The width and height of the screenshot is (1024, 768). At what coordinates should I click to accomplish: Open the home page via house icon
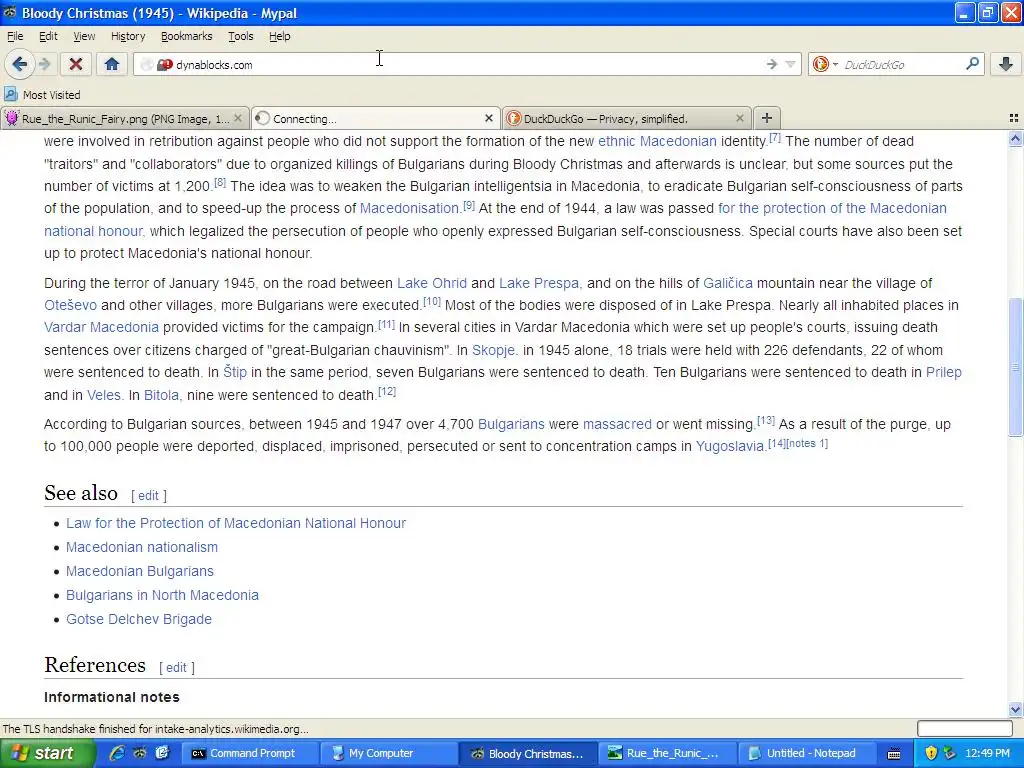(112, 64)
